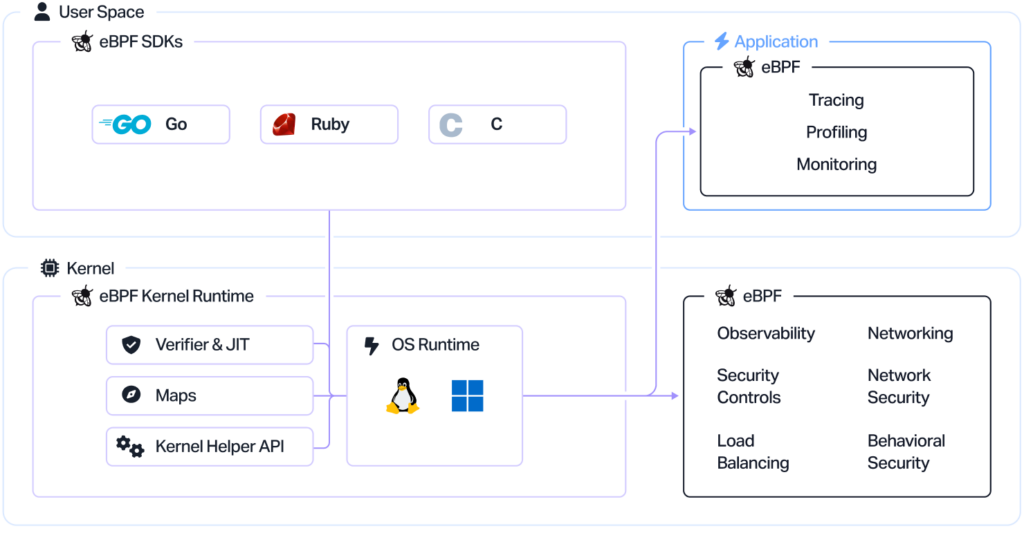
Task: Click the 'User Space' heading
Action: pyautogui.click(x=101, y=12)
